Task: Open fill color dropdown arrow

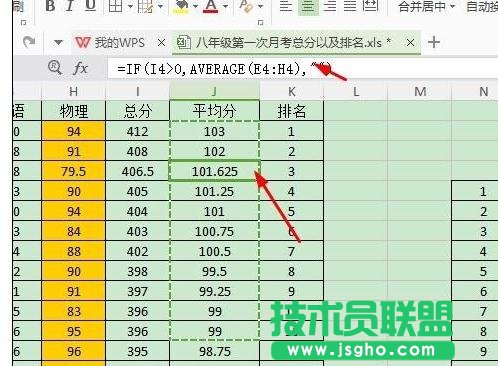Action: point(195,6)
